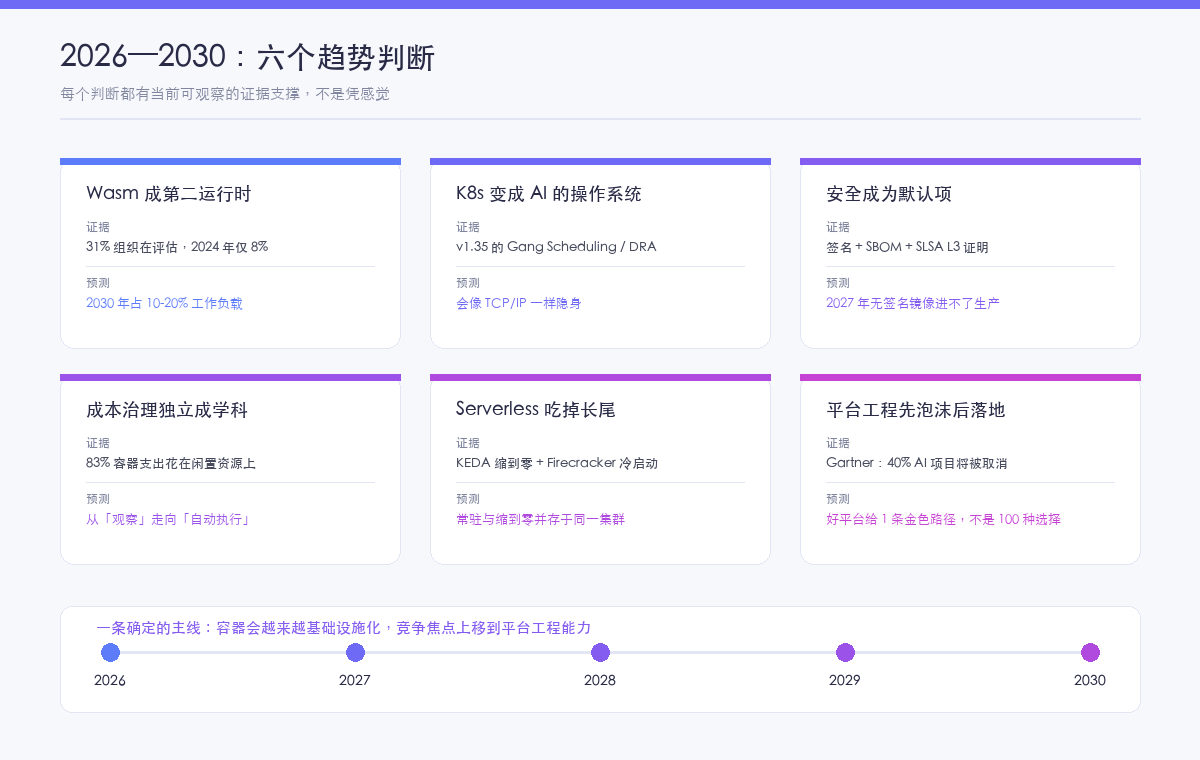The image size is (1200, 760).
Task: Click evidence text "v1.35 的 Gang Scheduling / DRA"
Action: click(556, 247)
